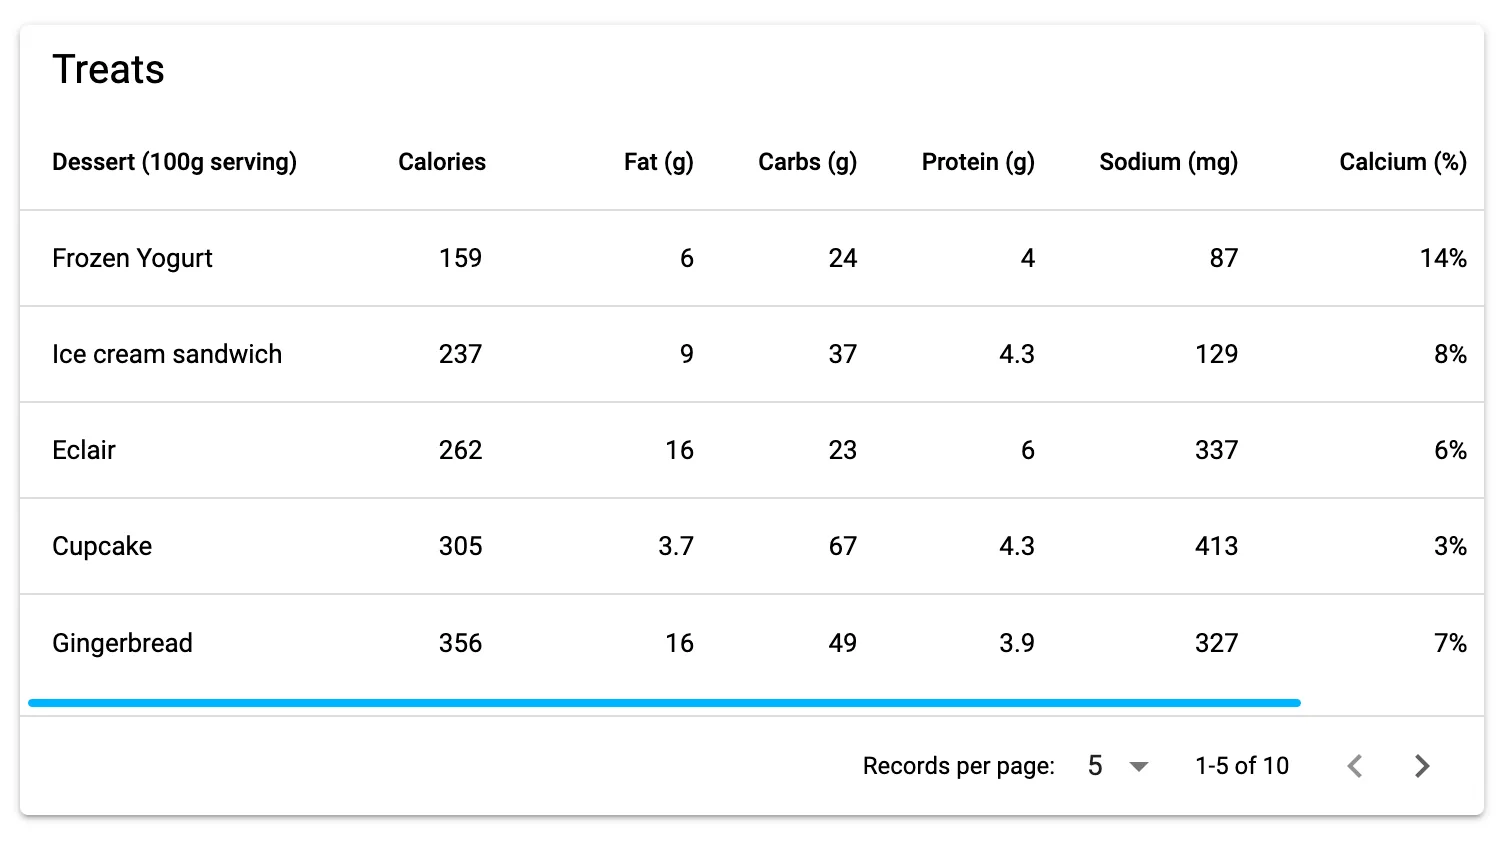Screen dimensions: 1512x842
Task: Sort by Calcium (%) column header
Action: (1402, 162)
